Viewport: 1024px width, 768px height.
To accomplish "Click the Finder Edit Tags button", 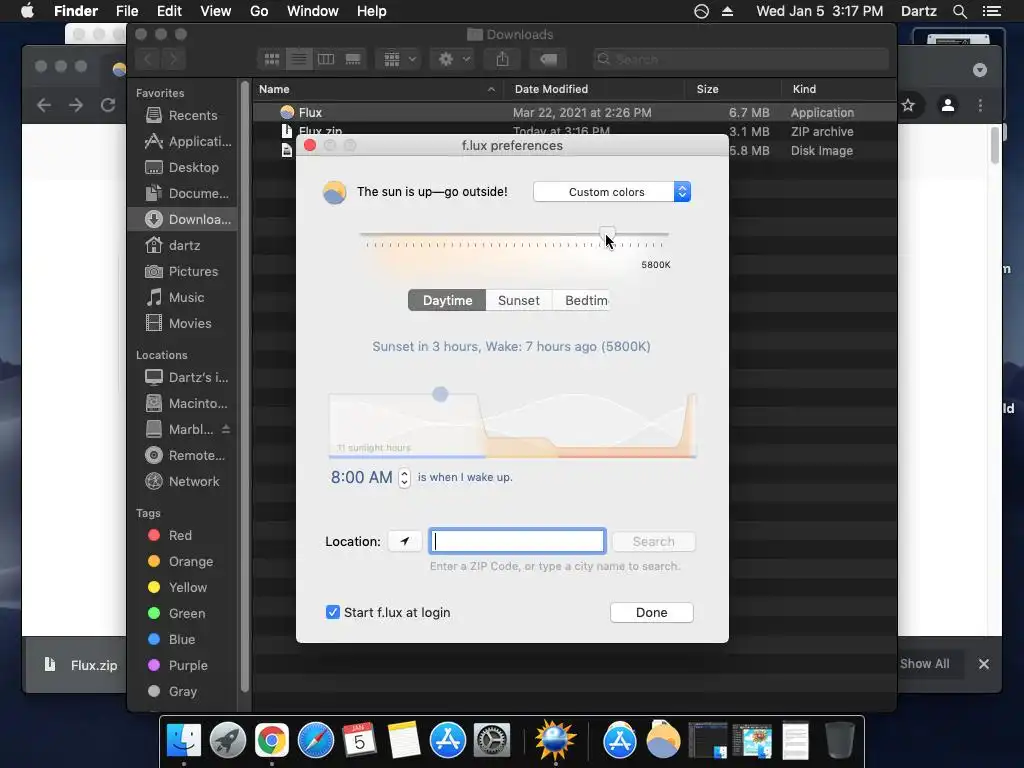I will [x=548, y=59].
